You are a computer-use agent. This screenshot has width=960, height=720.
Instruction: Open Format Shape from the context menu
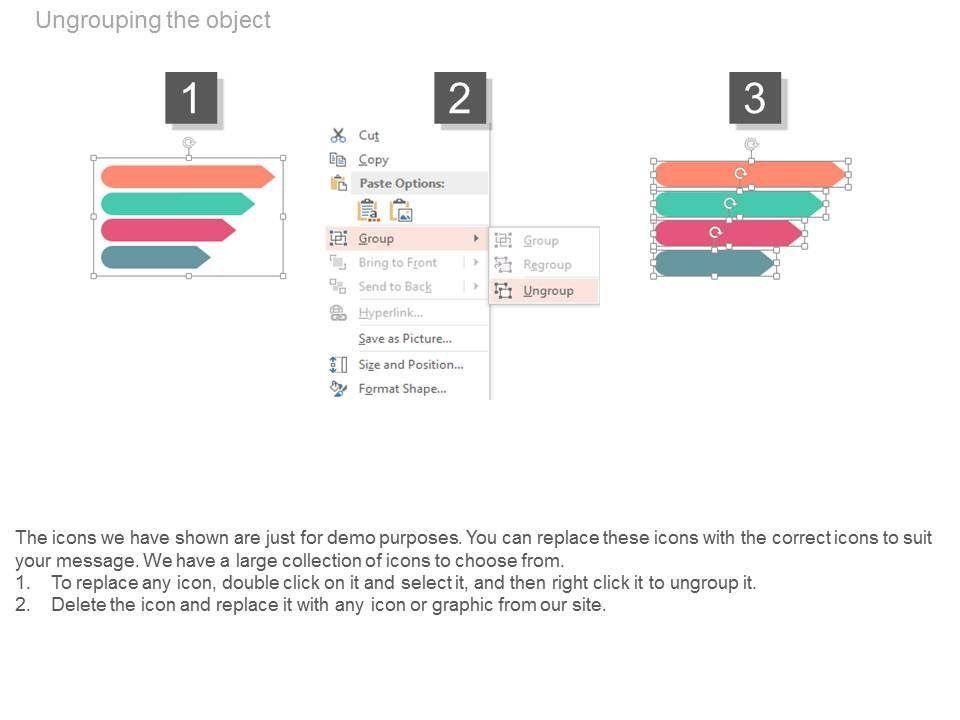point(402,388)
